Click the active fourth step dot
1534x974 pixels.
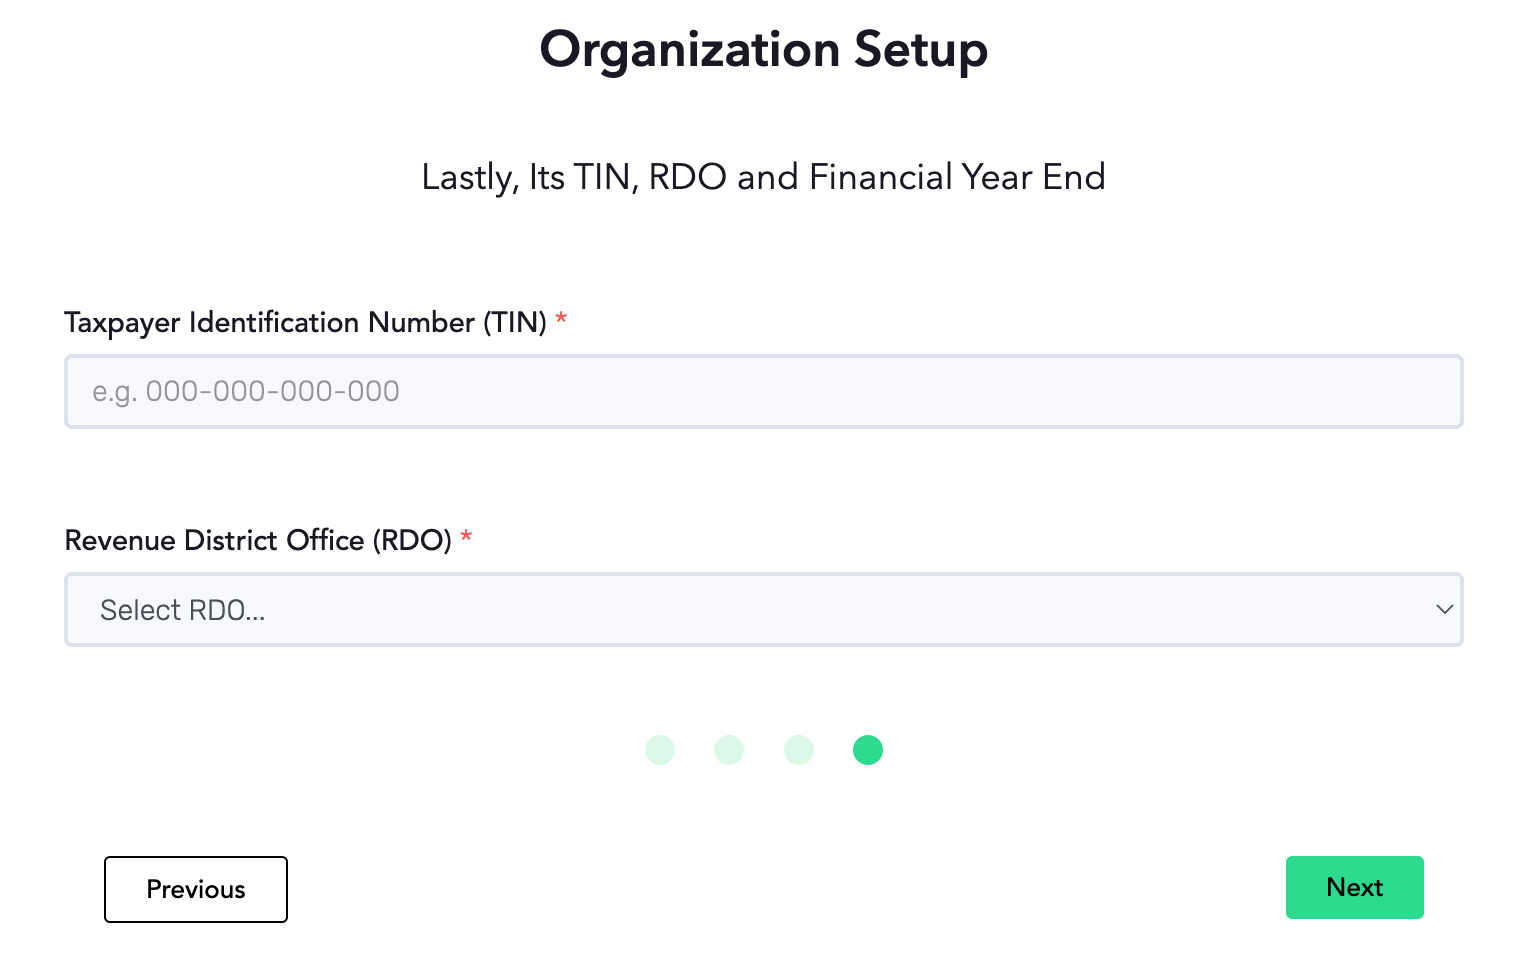[x=868, y=750]
